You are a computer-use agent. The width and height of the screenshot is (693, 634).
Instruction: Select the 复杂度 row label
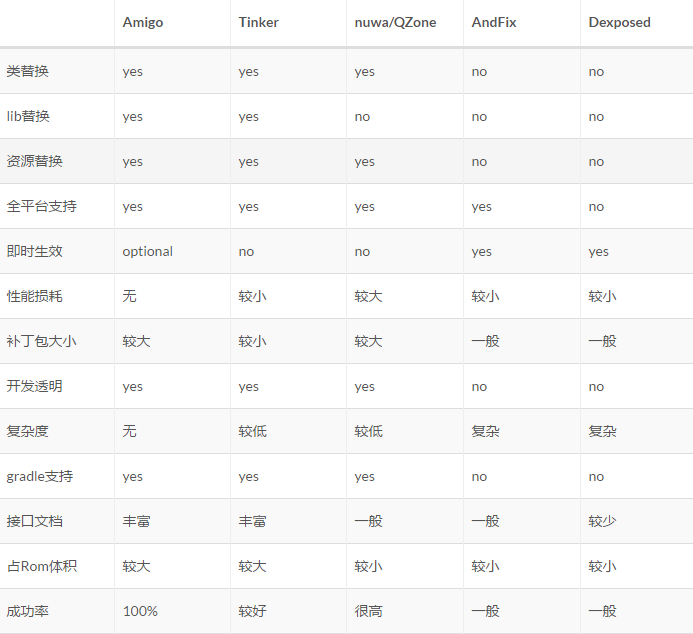(27, 431)
